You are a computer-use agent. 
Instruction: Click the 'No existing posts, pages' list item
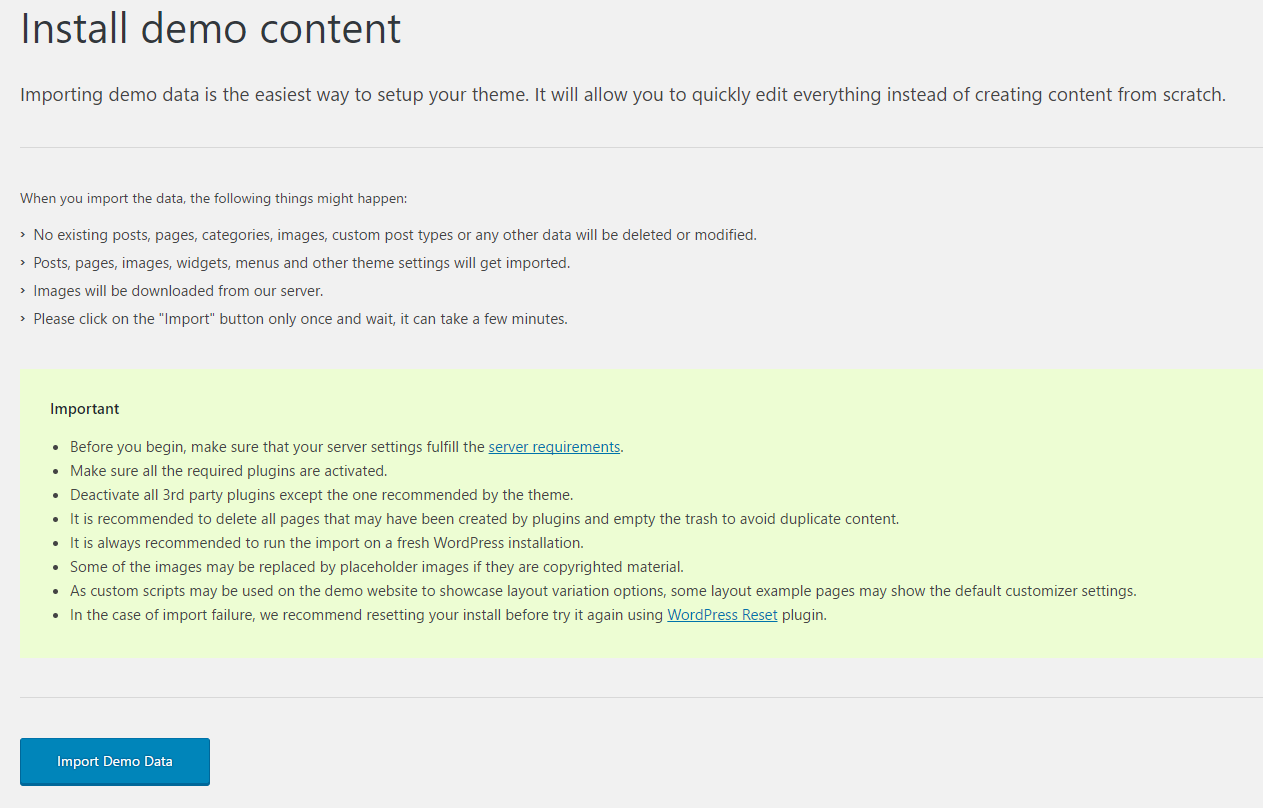395,235
